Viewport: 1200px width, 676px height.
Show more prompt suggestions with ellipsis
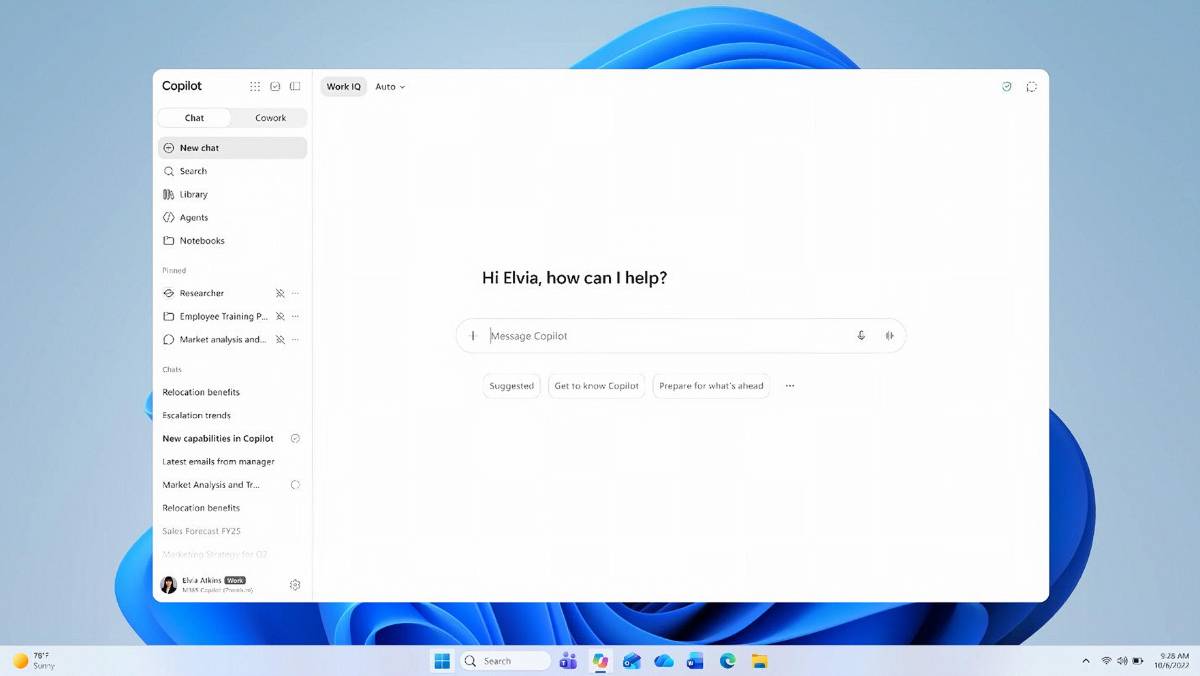click(x=790, y=386)
